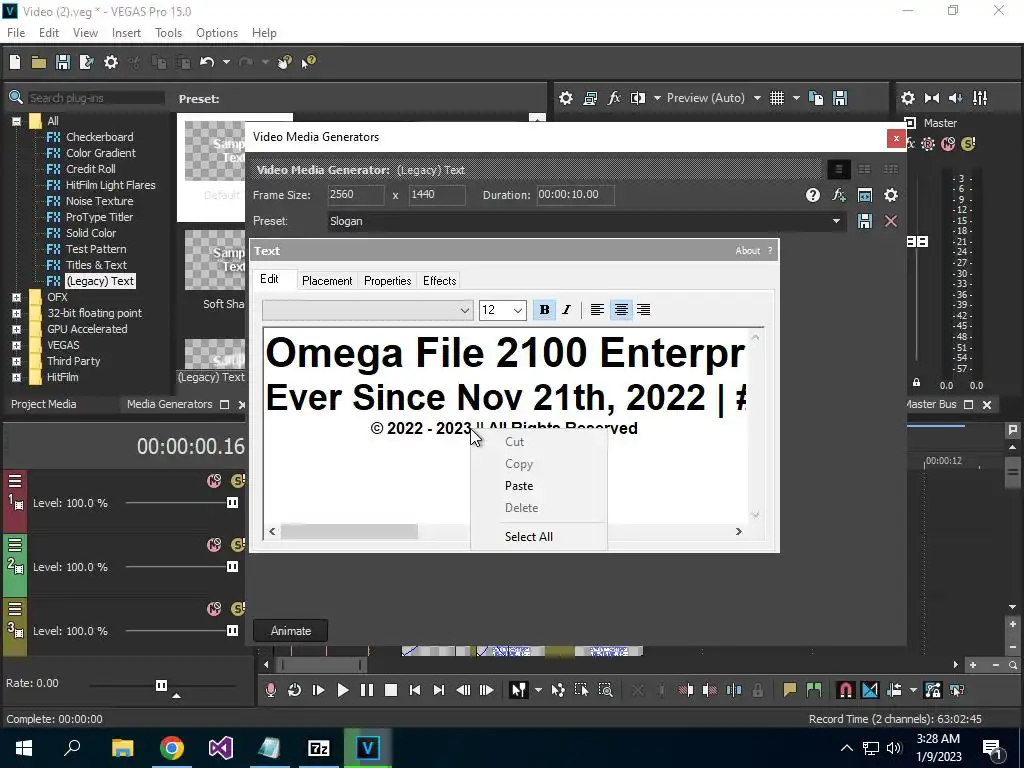This screenshot has height=768, width=1024.
Task: Toggle the Master Bus mute button
Action: point(948,144)
